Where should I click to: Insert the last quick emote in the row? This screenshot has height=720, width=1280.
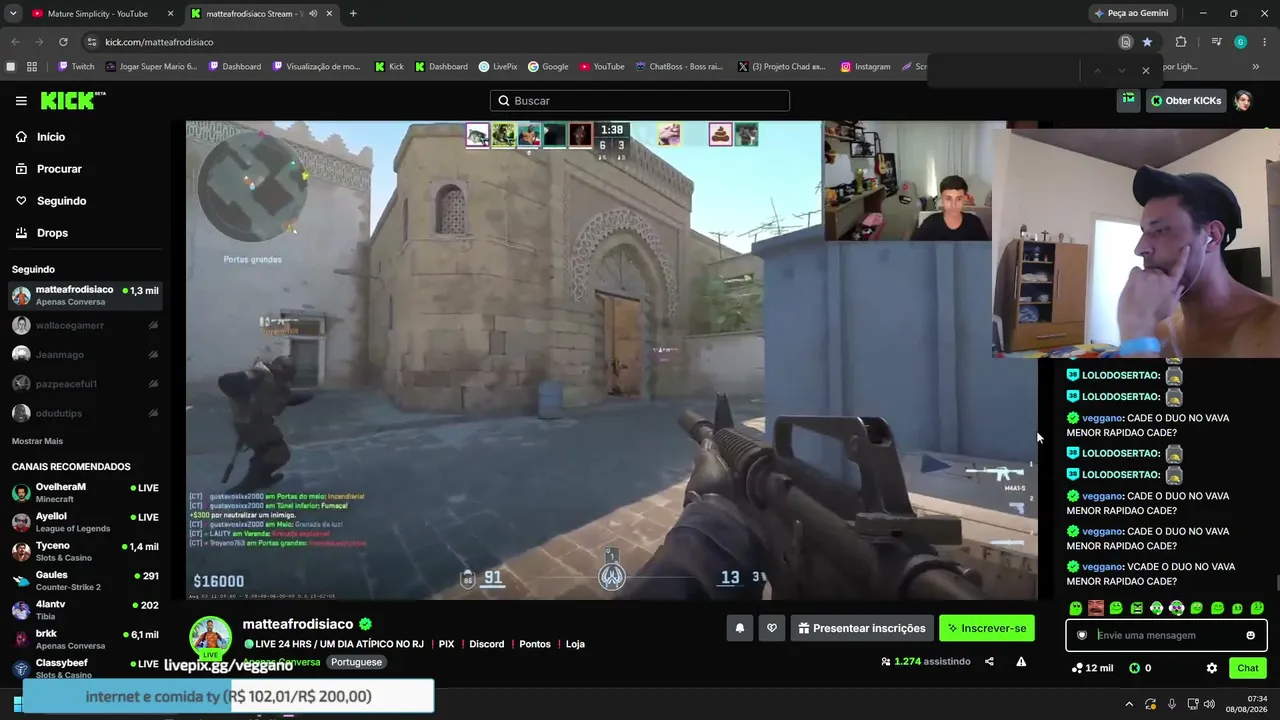(x=1257, y=608)
